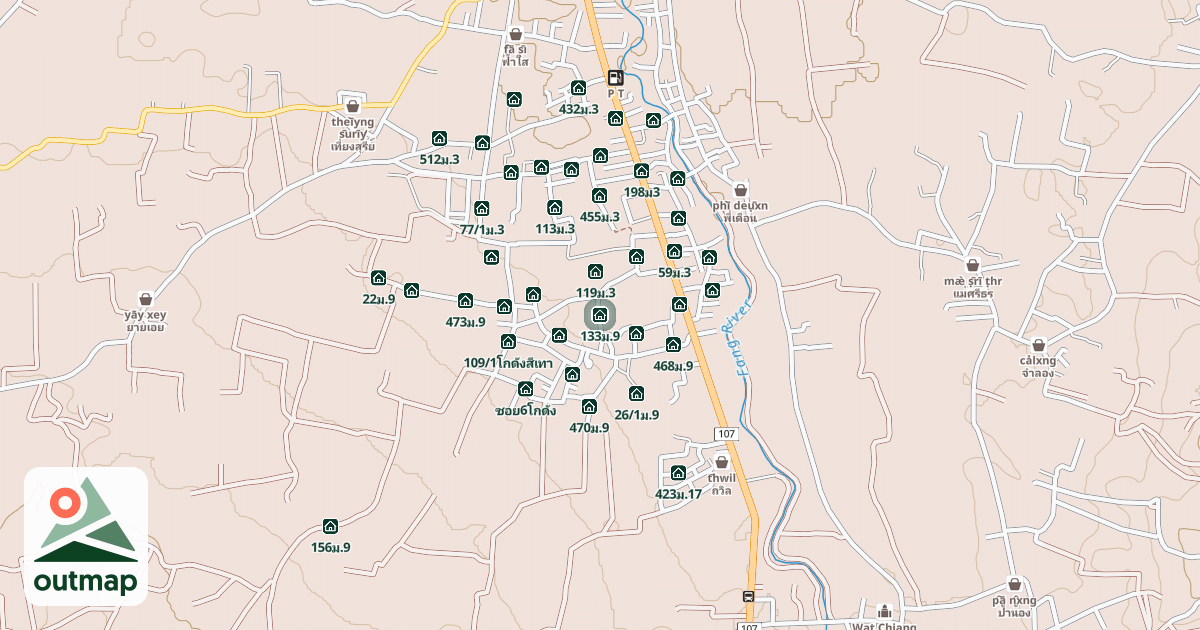Click the cảlxng shop icon
The height and width of the screenshot is (630, 1200).
tap(1038, 345)
